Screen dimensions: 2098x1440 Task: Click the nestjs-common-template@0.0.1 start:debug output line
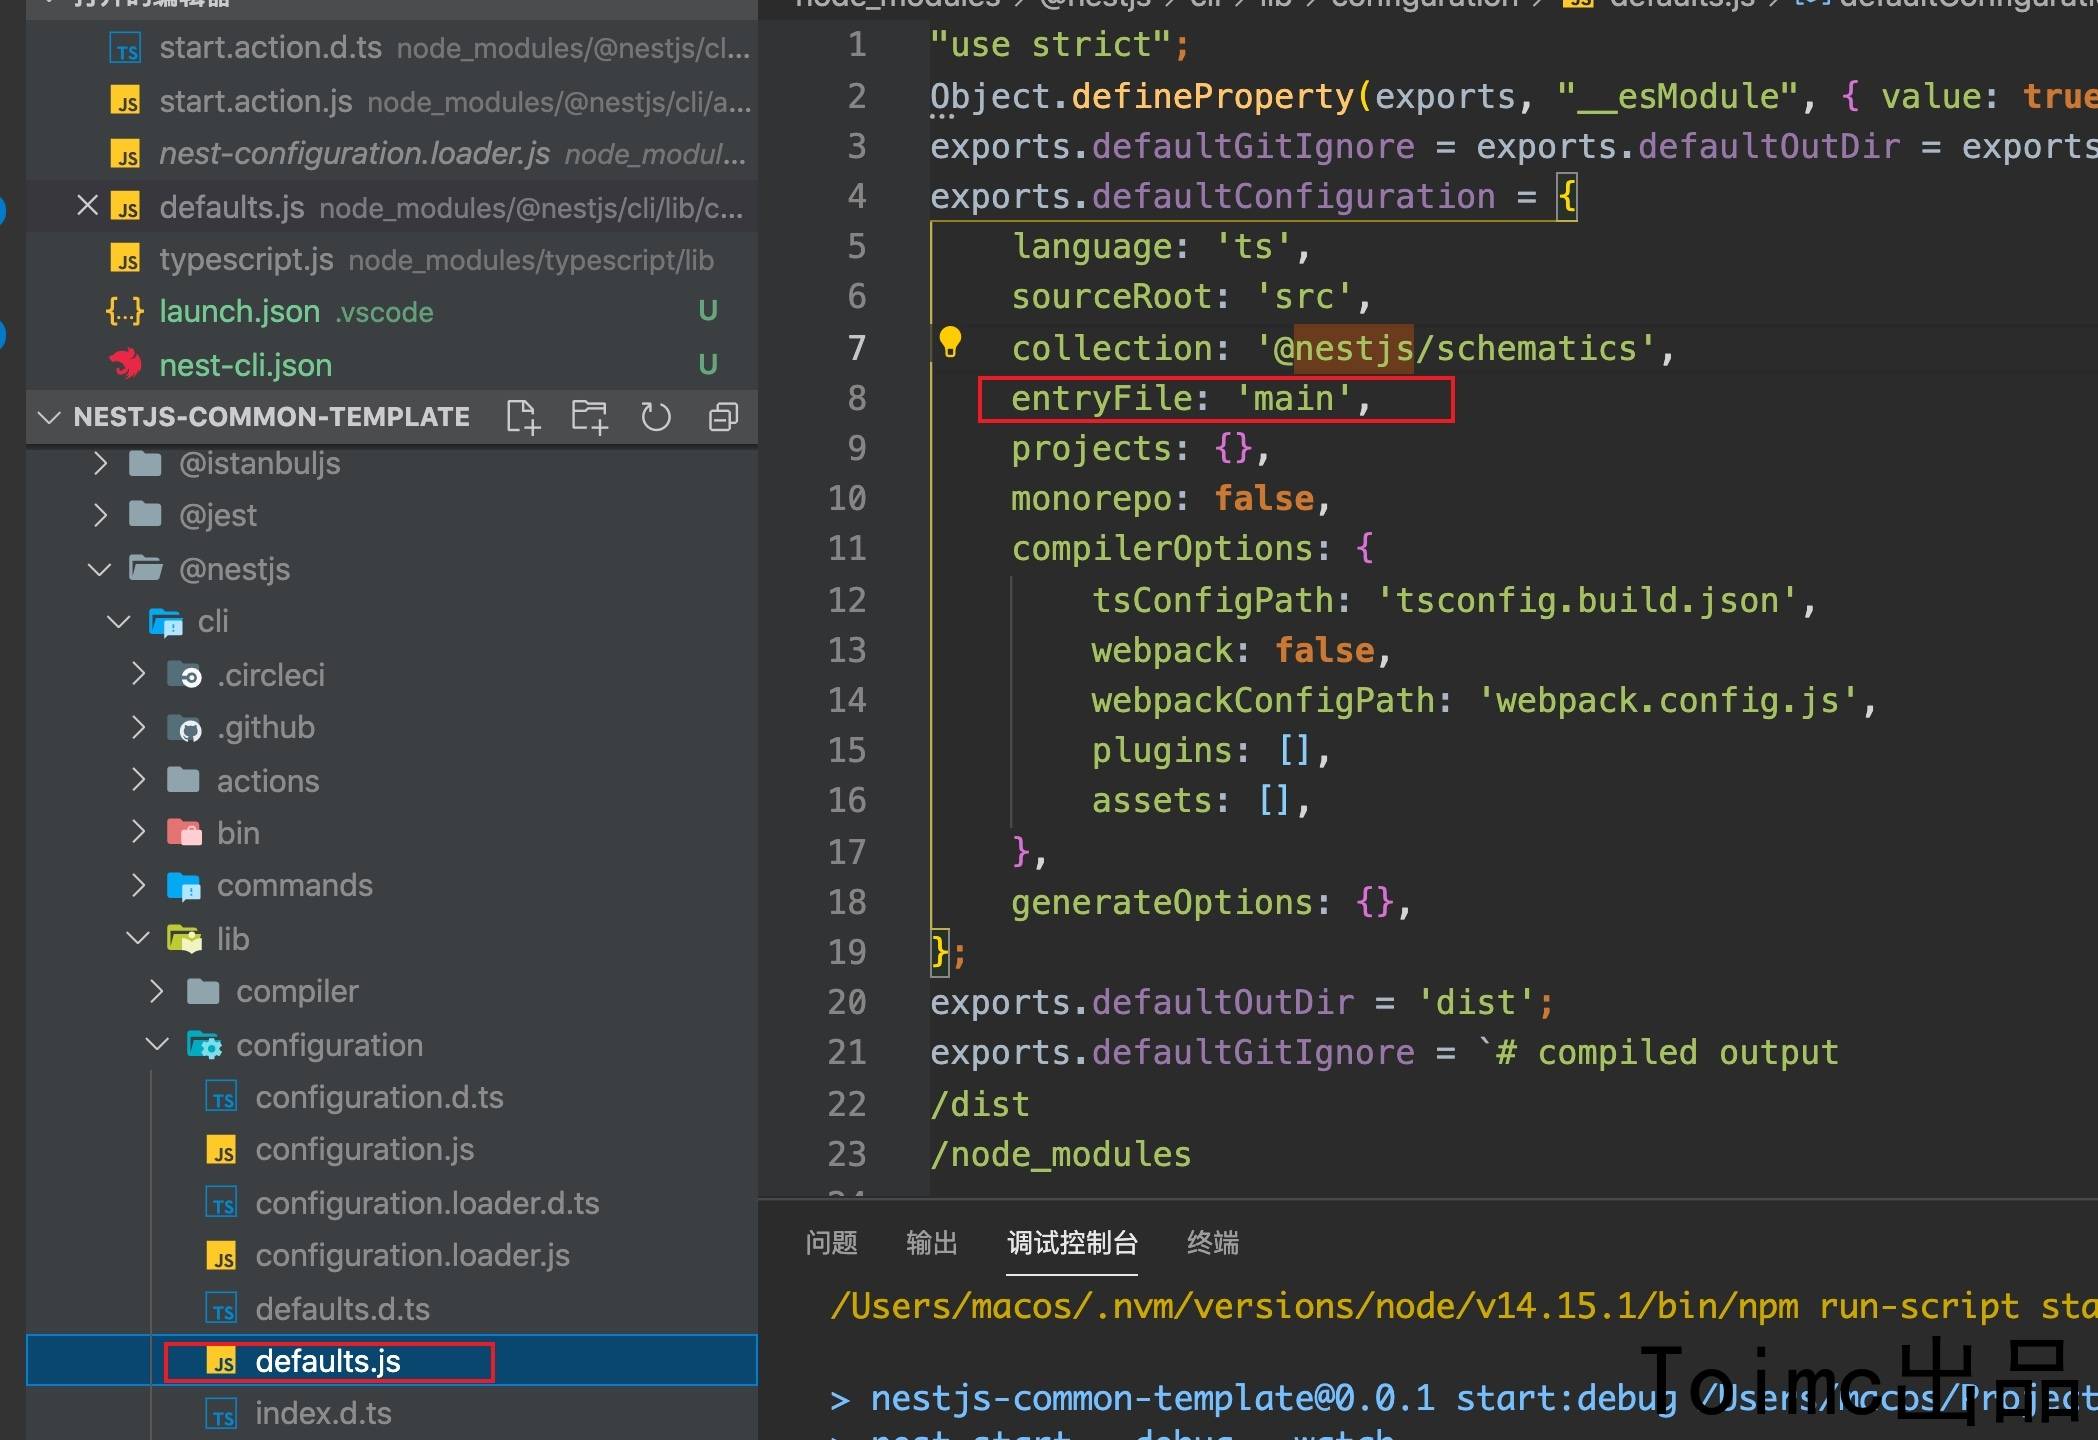pos(1463,1398)
